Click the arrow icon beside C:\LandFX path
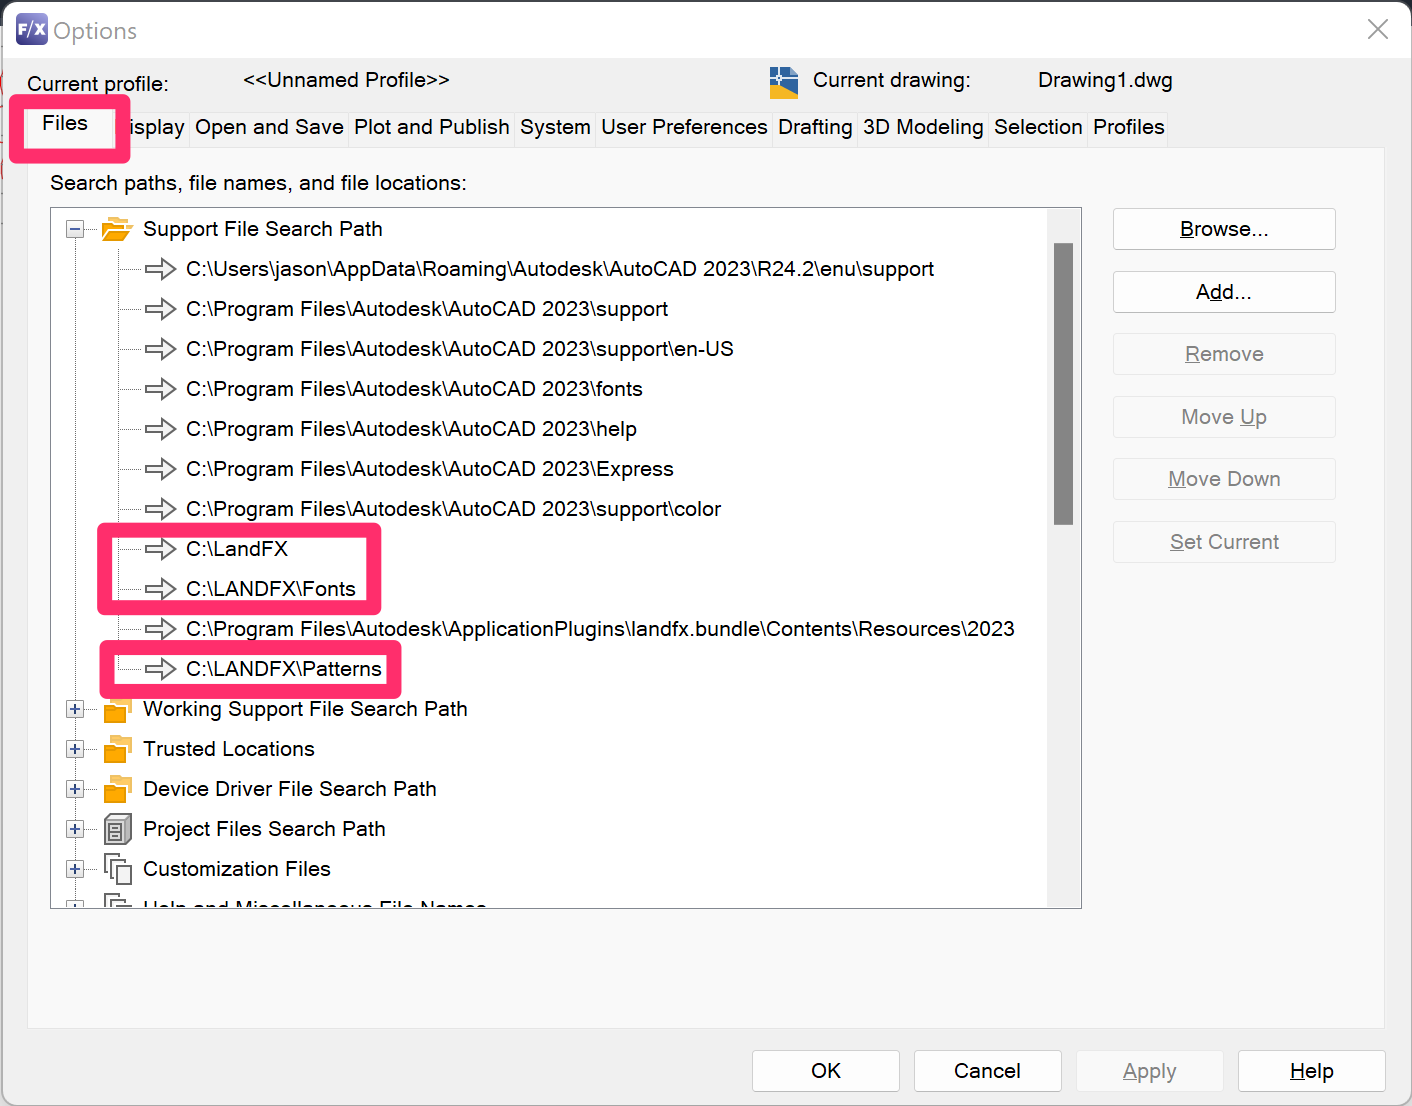The image size is (1412, 1106). (x=160, y=549)
